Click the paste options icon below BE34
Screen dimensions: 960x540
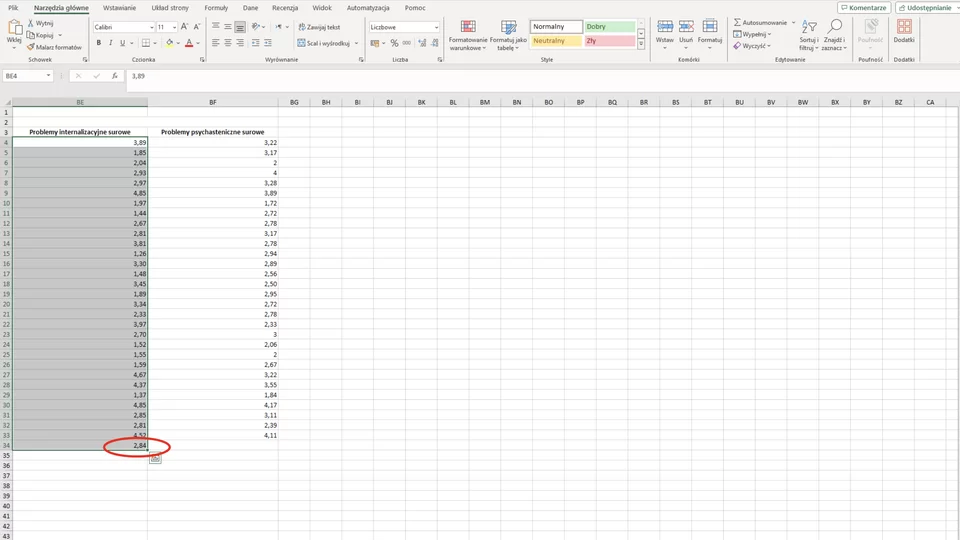pyautogui.click(x=155, y=458)
